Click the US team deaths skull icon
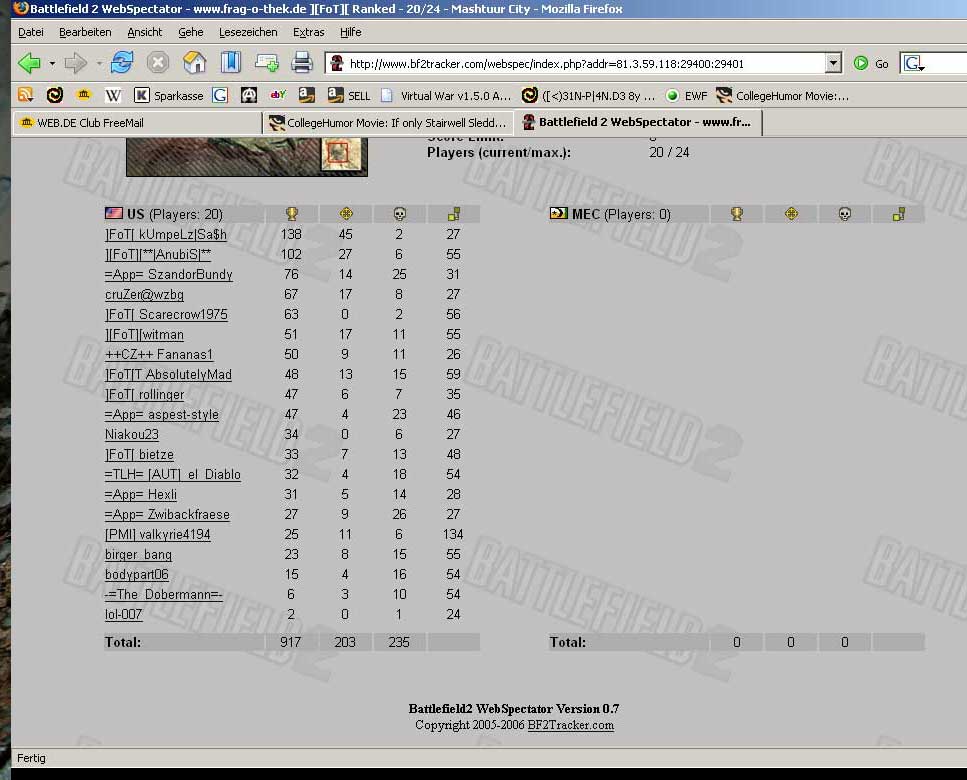 (x=400, y=214)
